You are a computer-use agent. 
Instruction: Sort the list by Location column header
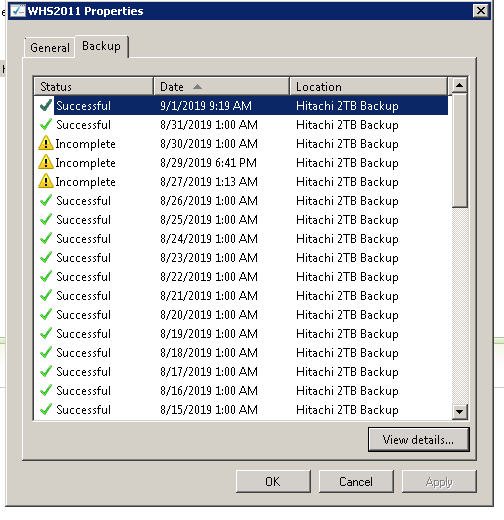368,87
